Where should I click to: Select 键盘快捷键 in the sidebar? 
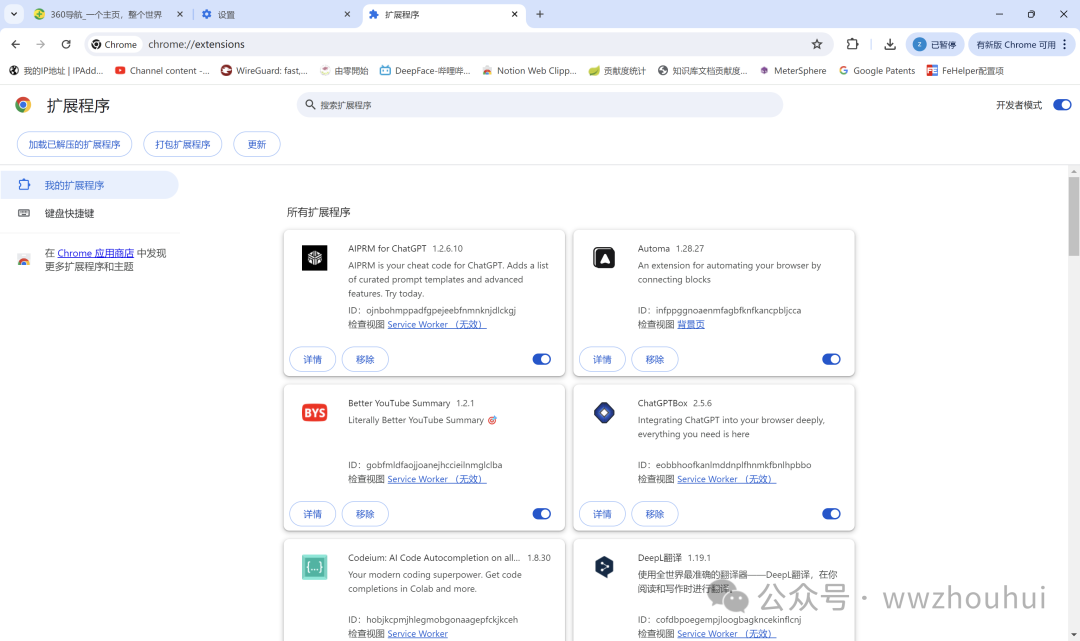click(x=69, y=213)
